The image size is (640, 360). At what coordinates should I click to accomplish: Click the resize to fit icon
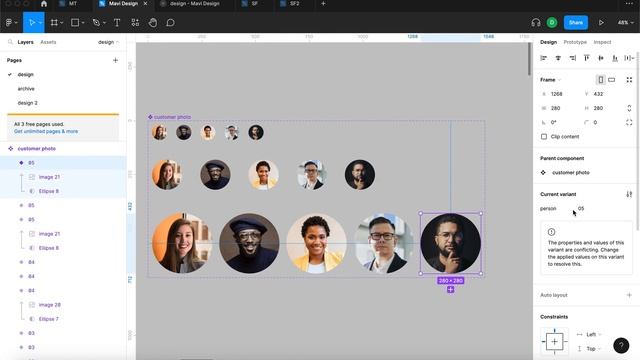coord(629,80)
